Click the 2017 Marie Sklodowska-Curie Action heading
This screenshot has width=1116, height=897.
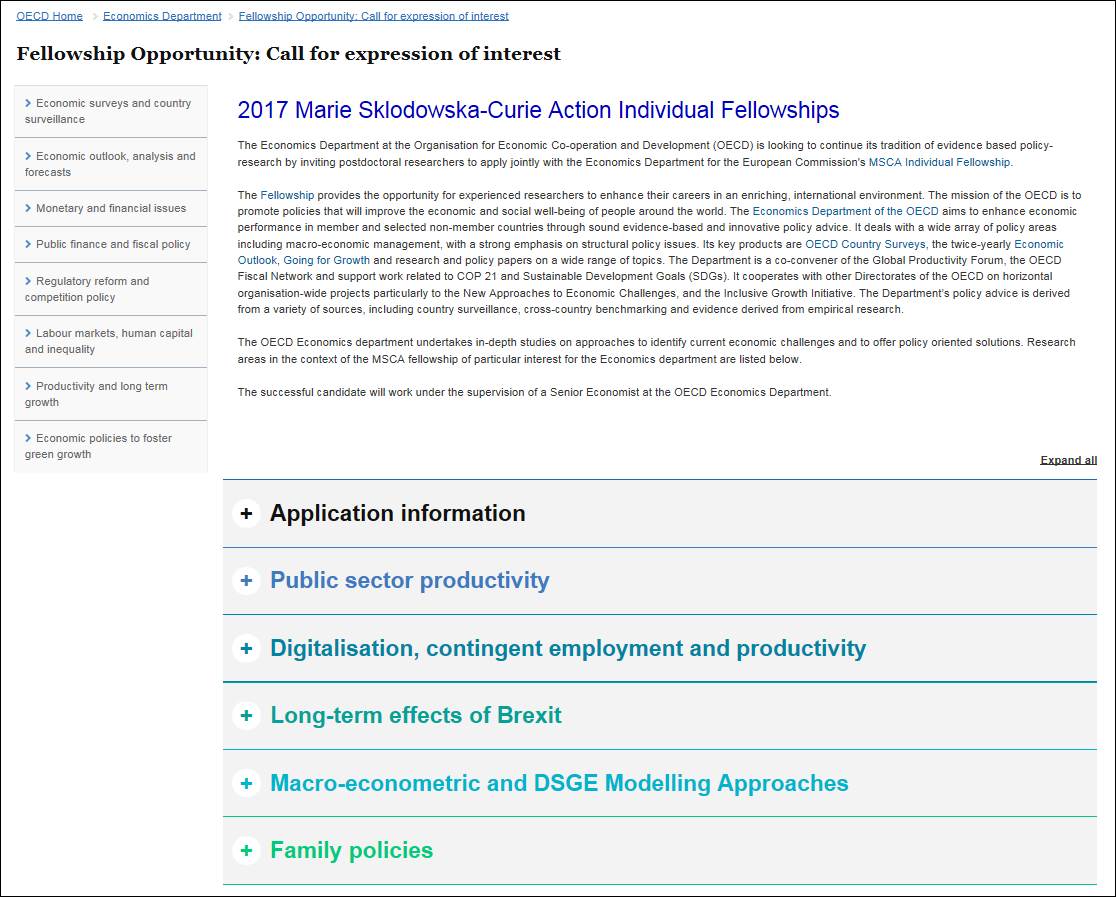[x=538, y=110]
